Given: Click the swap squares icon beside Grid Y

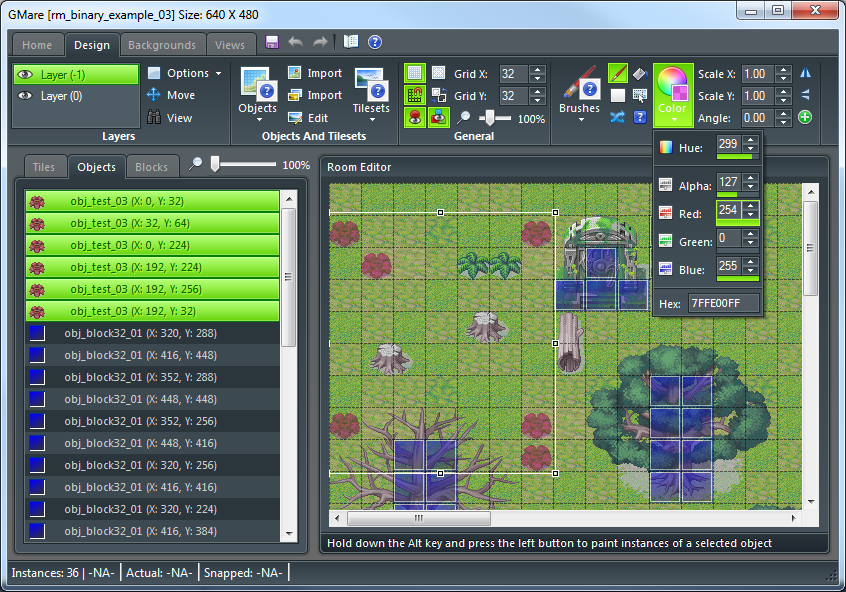Looking at the screenshot, I should (439, 96).
